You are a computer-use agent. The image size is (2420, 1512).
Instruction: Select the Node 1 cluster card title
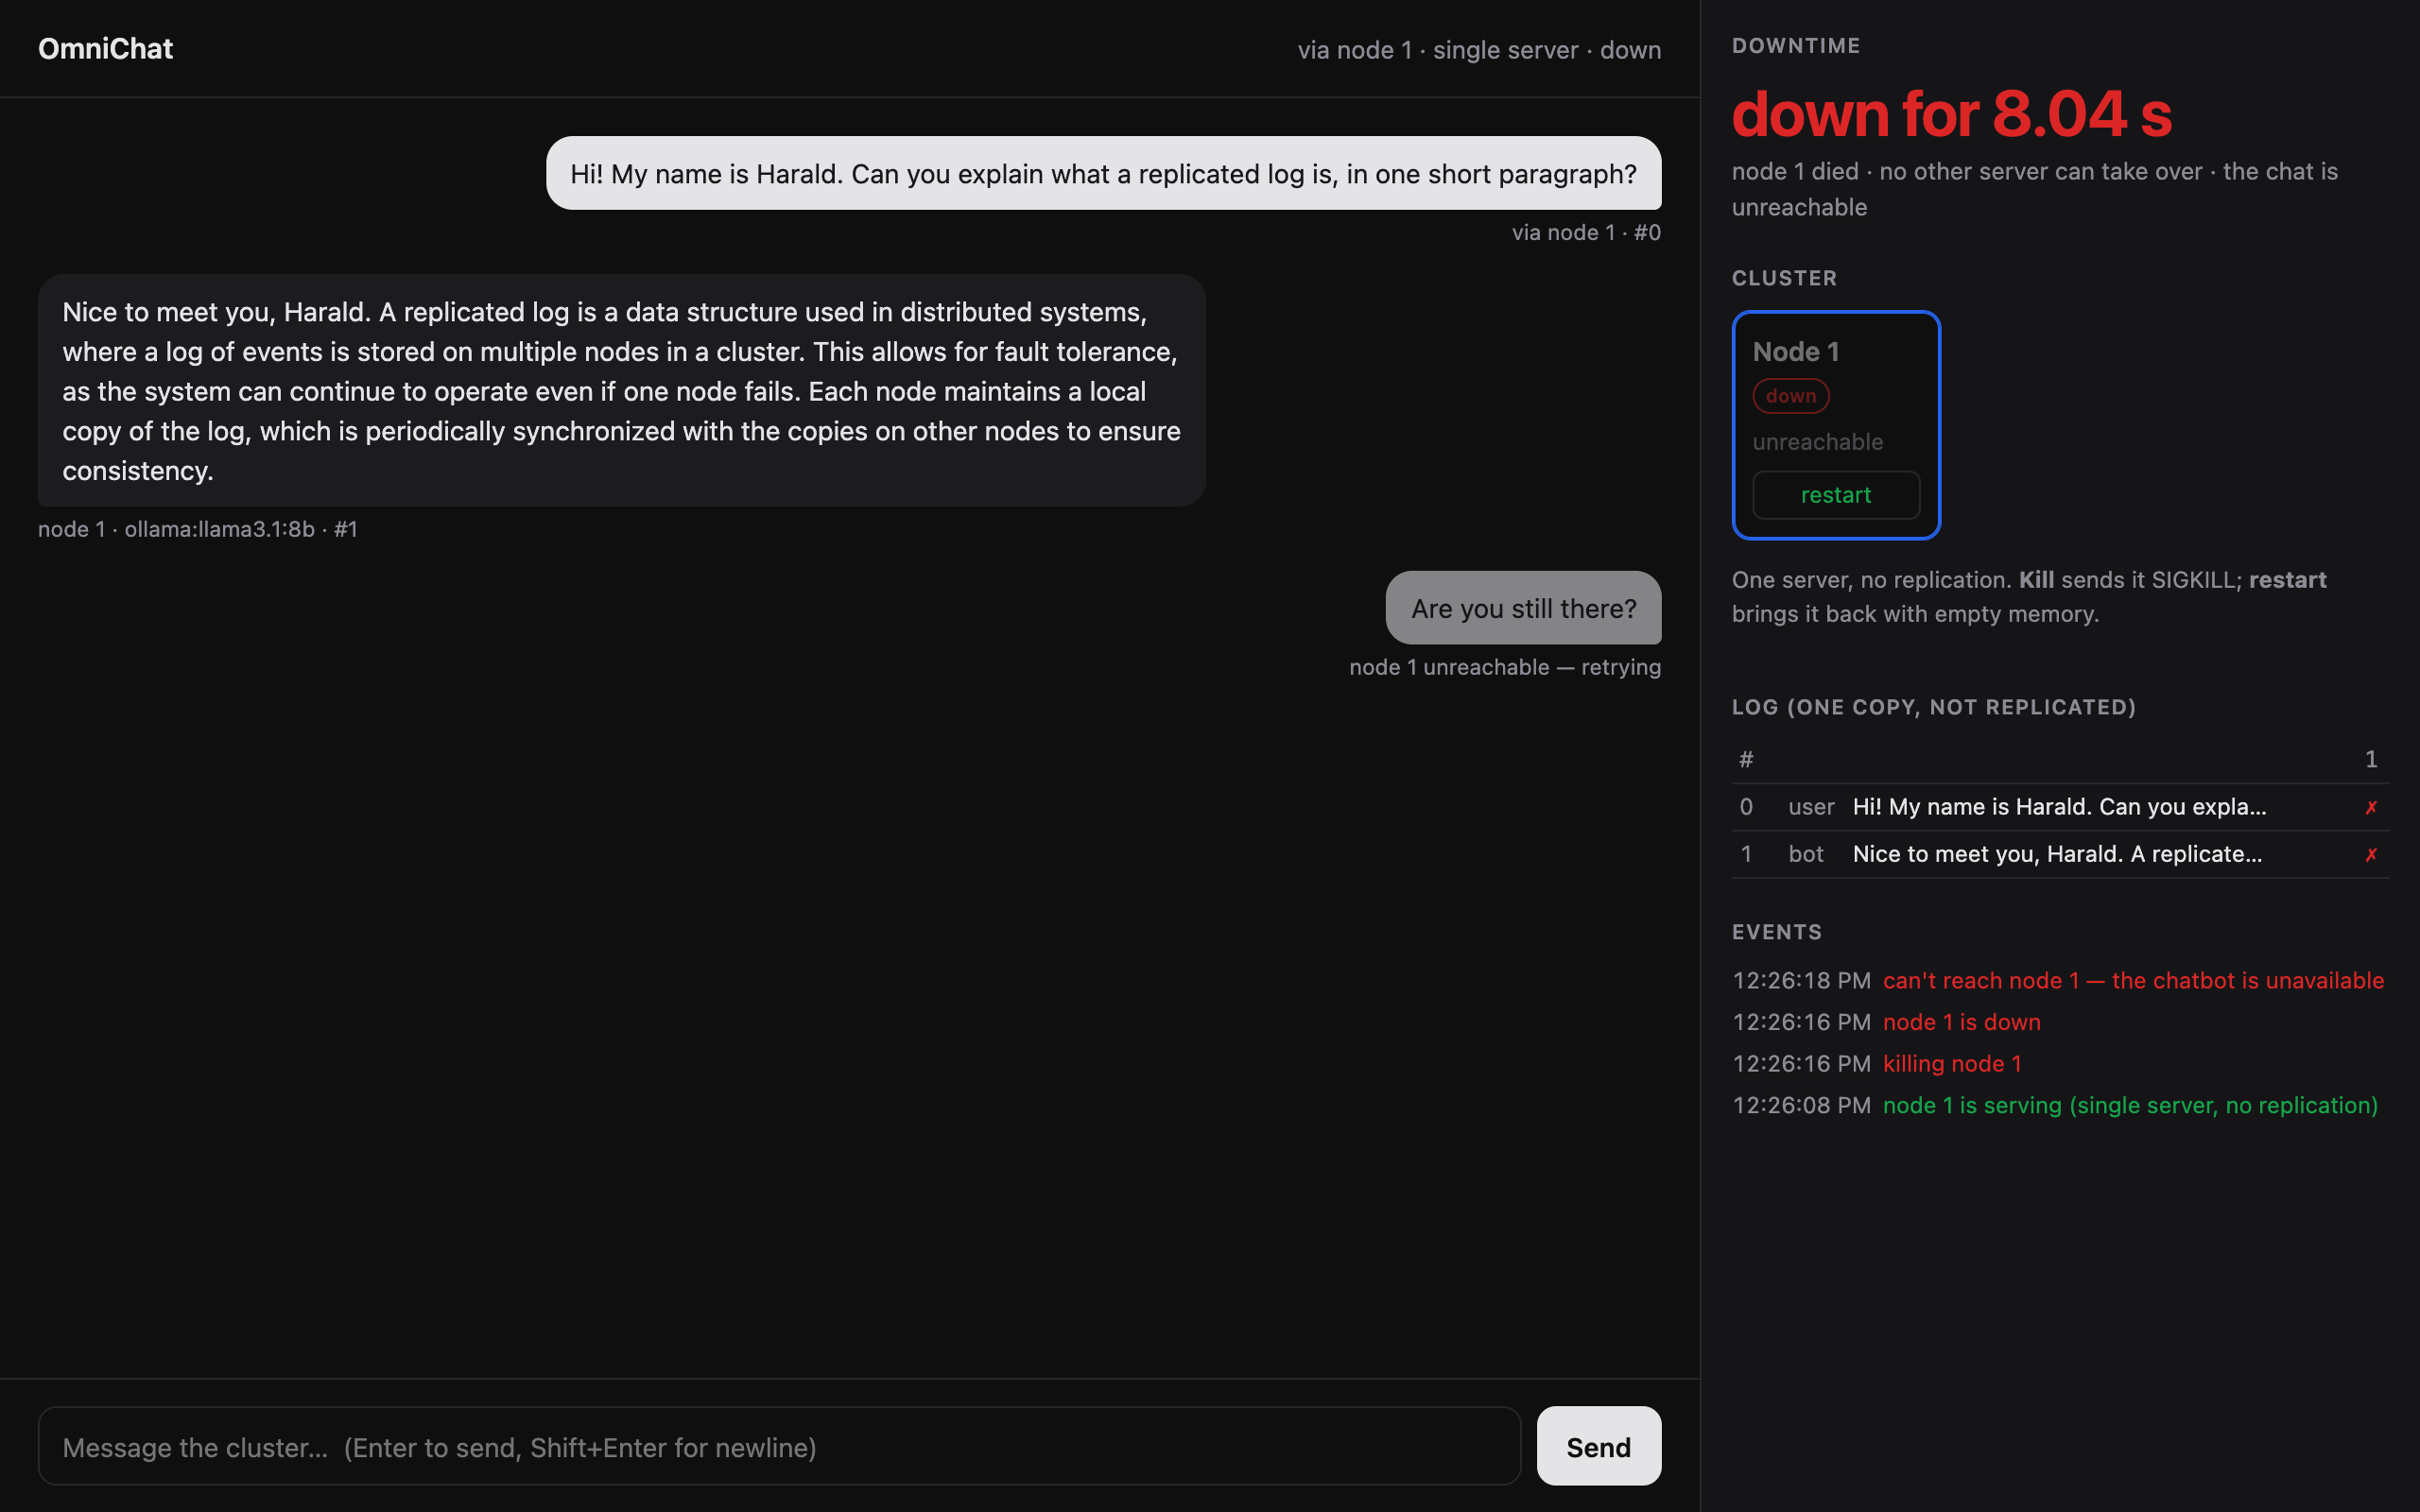1795,352
